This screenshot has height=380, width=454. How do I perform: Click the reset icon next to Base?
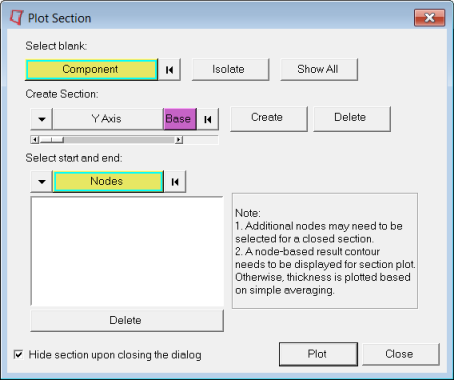point(208,119)
